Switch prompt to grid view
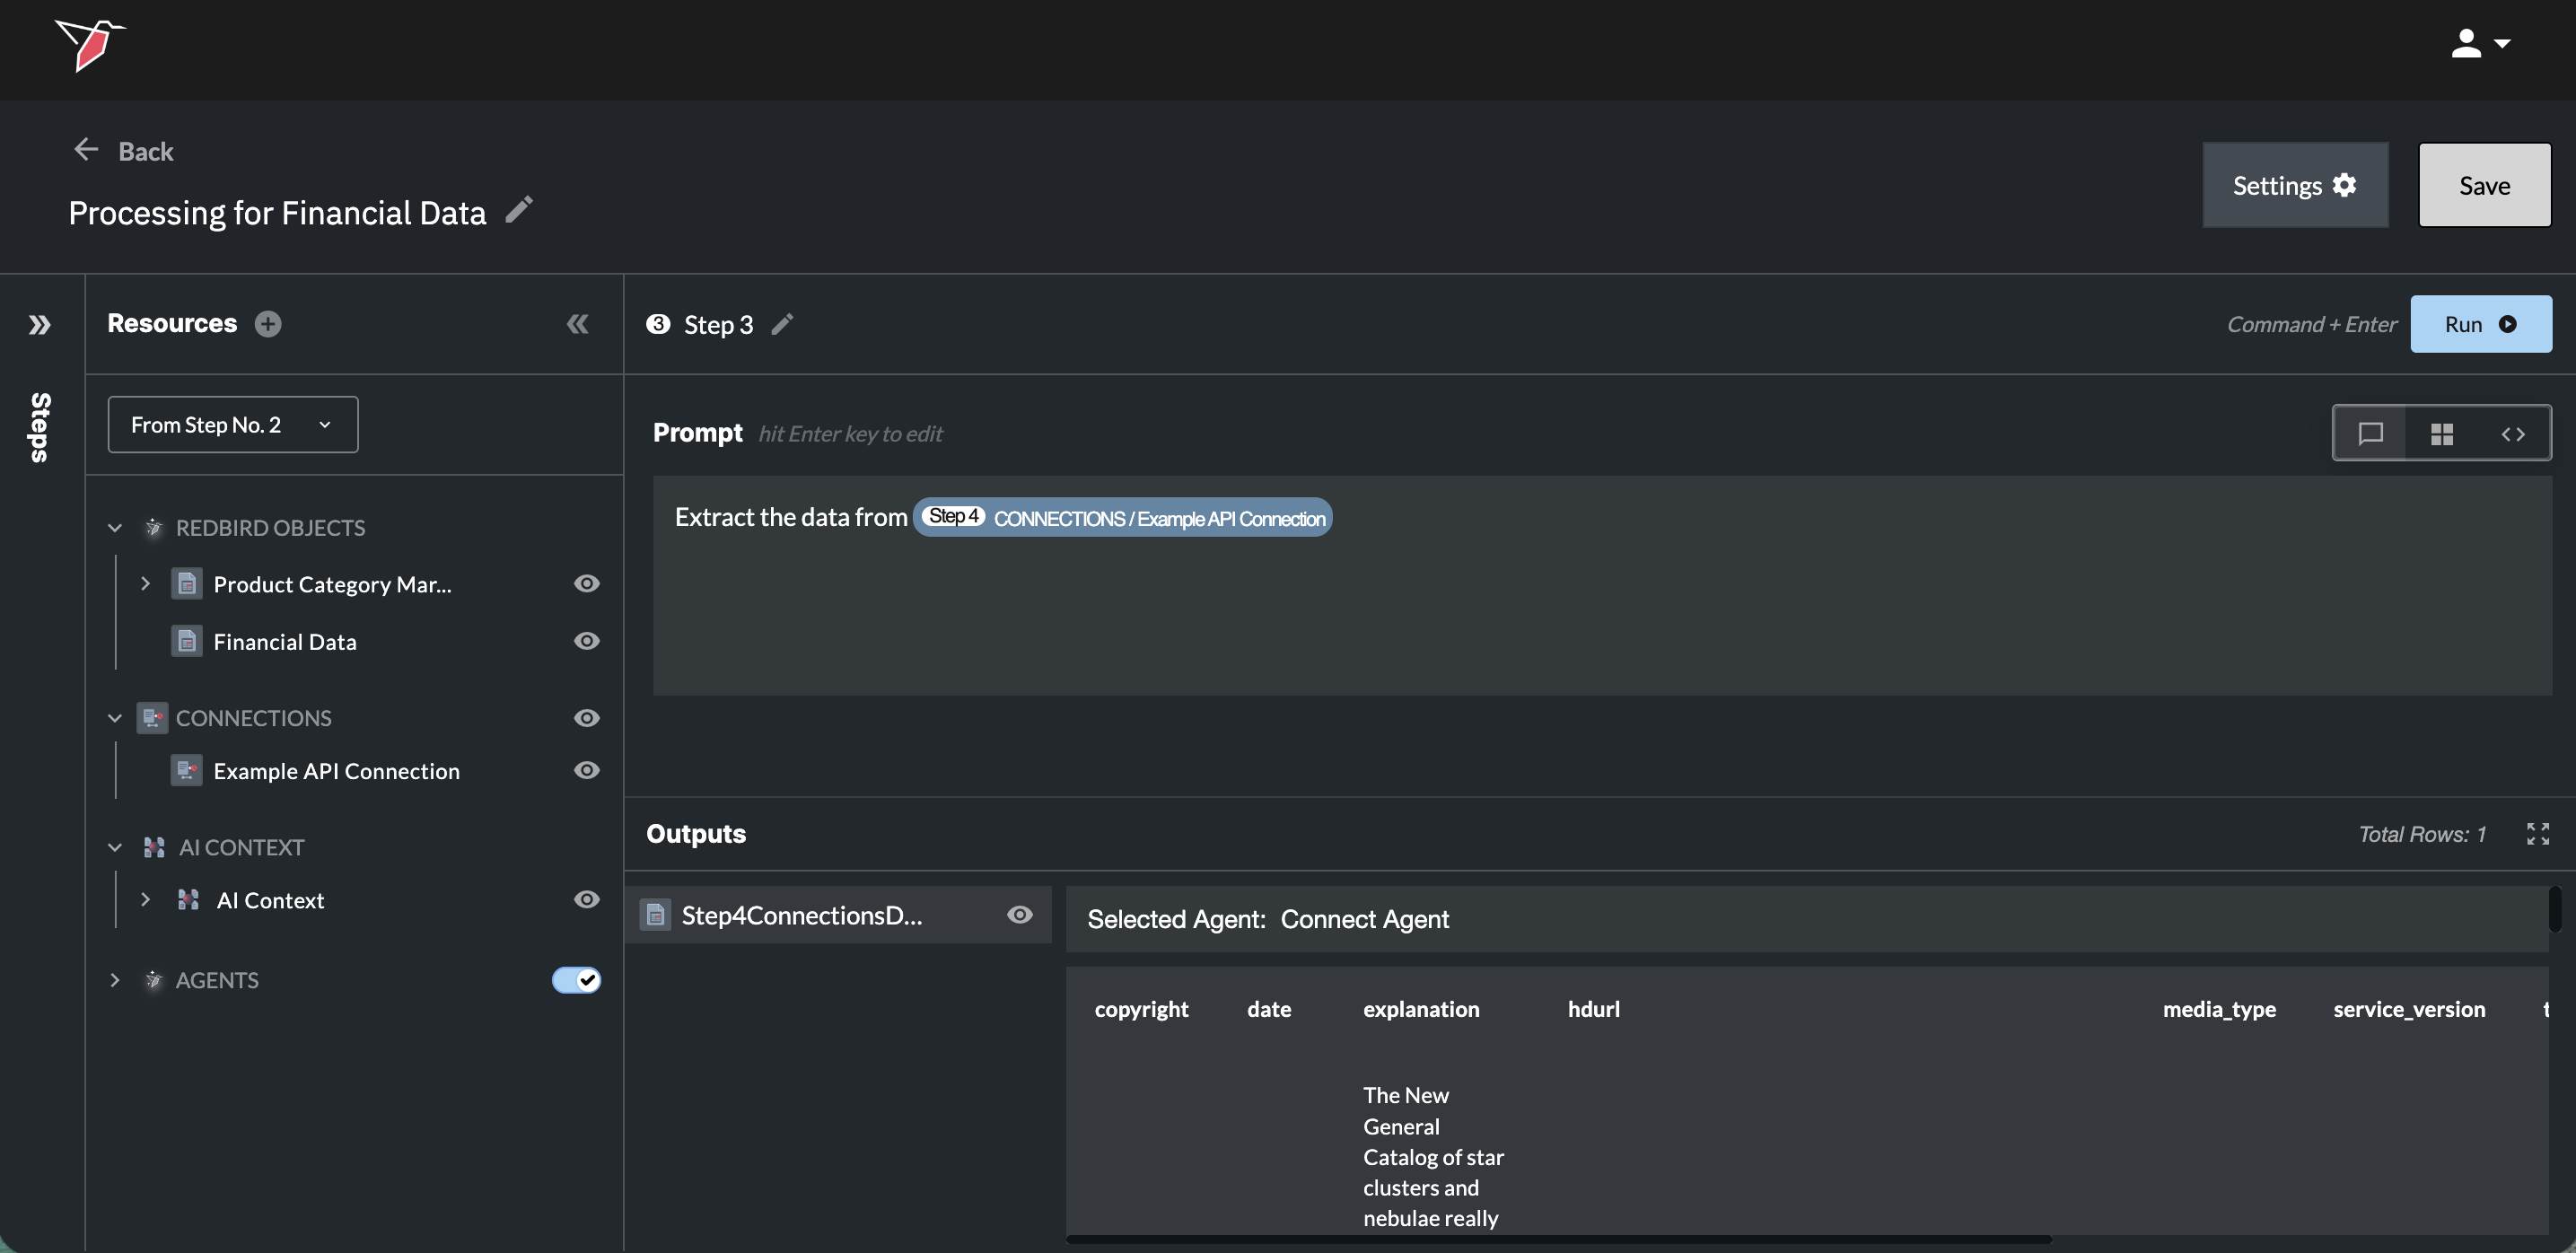The height and width of the screenshot is (1253, 2576). point(2441,433)
